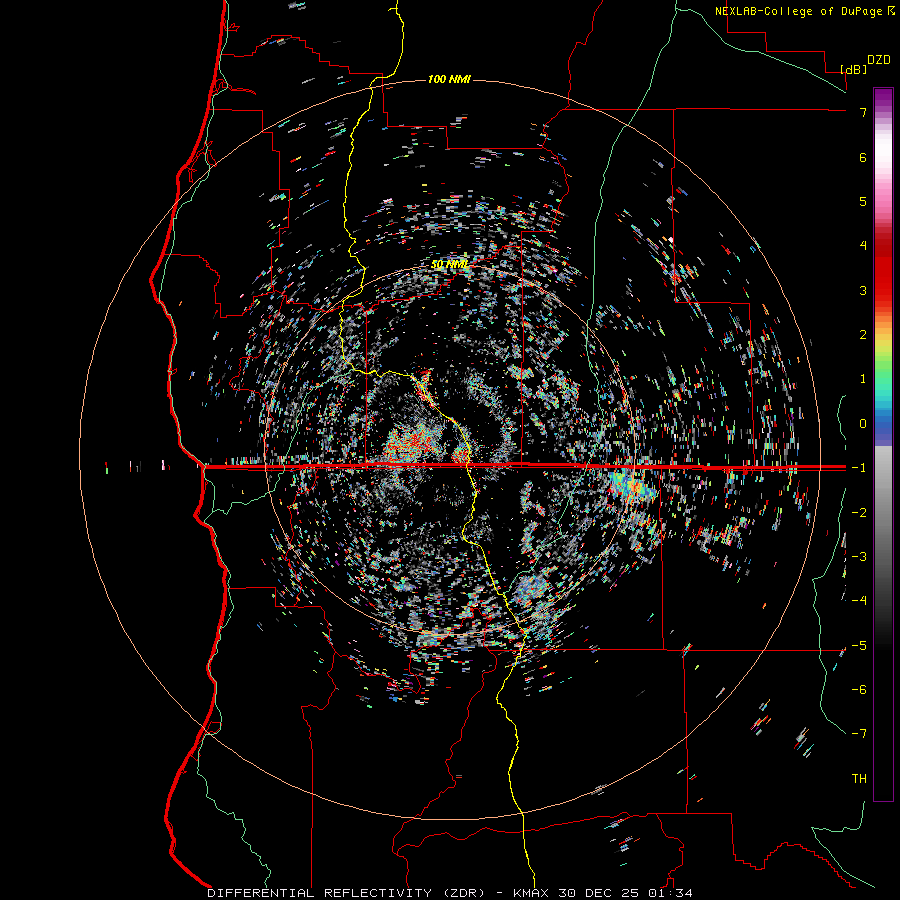Click the 7 tick on color scale
900x900 pixels.
863,112
